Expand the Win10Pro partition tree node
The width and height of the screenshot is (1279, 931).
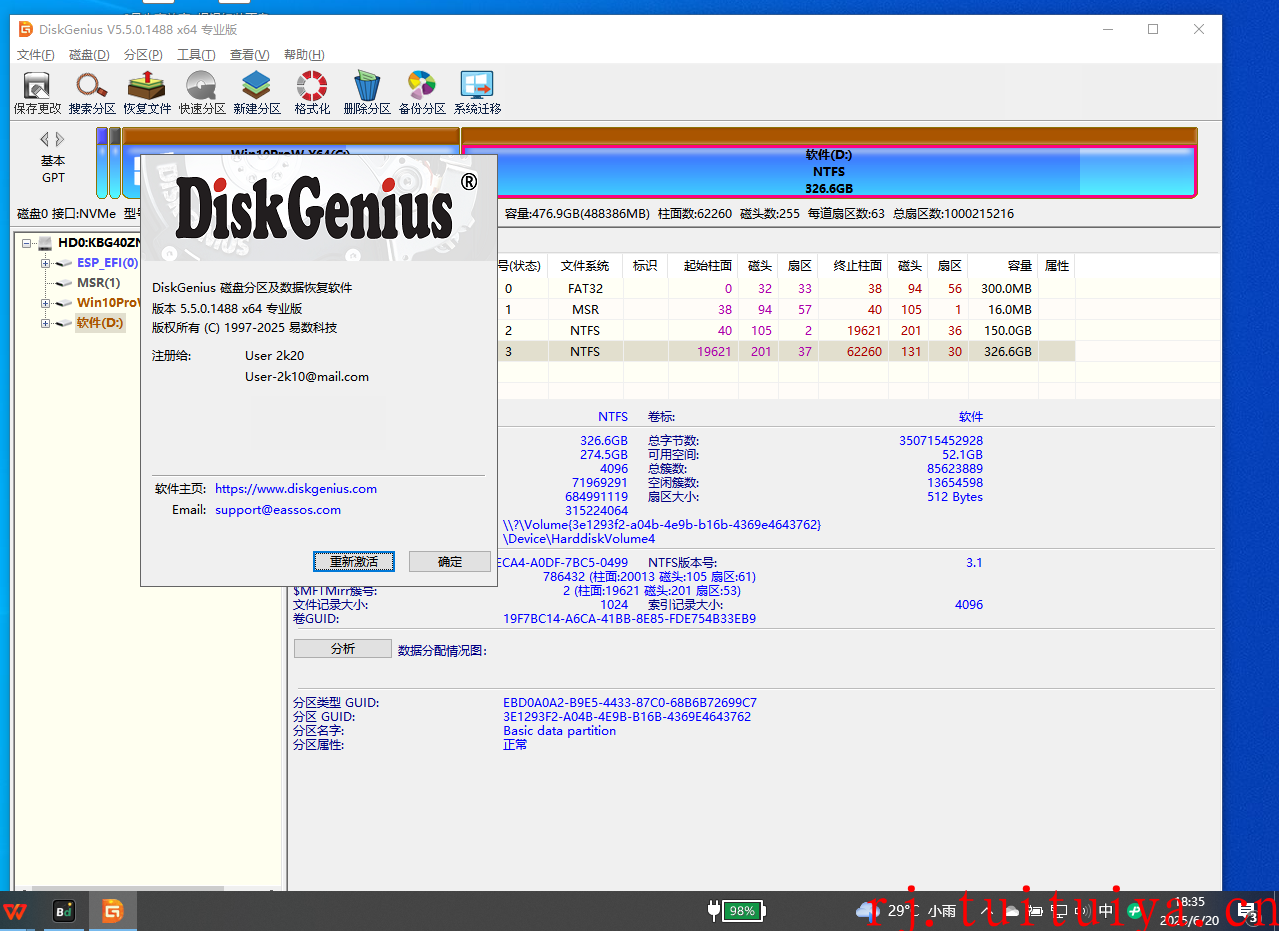(45, 303)
